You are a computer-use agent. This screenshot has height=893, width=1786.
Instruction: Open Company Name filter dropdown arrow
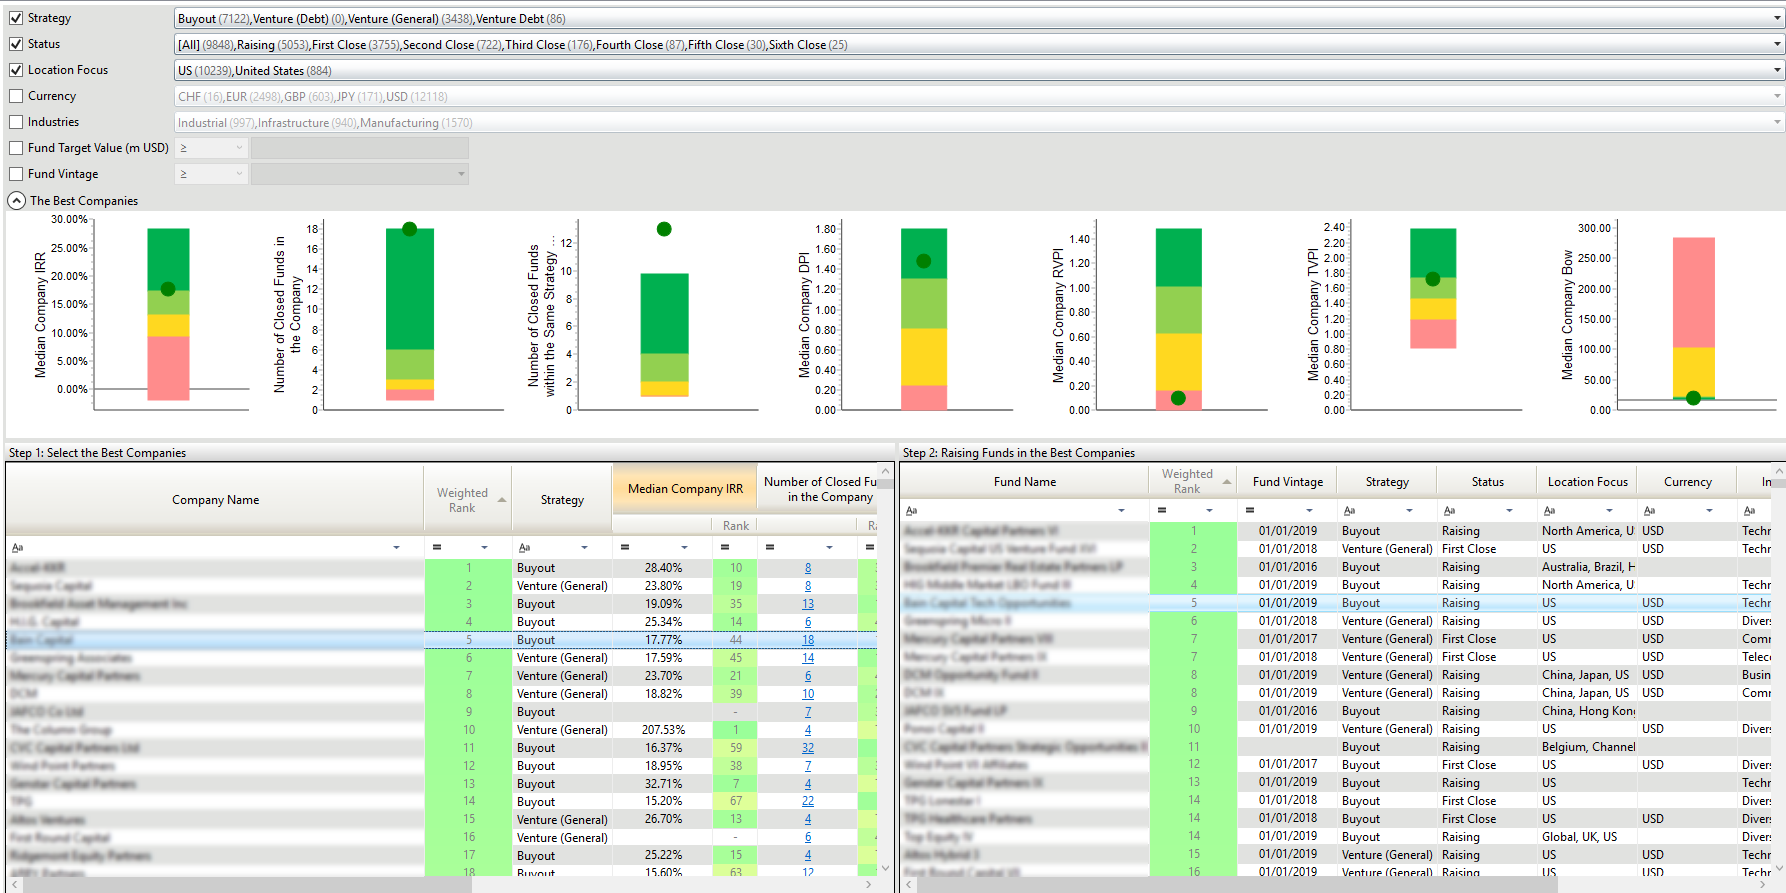point(397,548)
